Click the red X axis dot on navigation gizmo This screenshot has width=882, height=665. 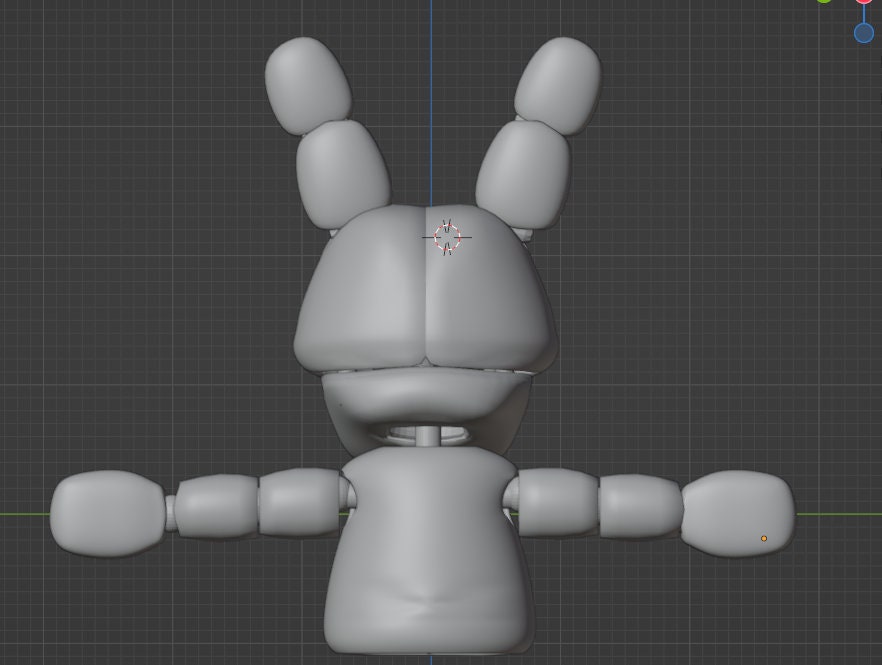pos(863,2)
